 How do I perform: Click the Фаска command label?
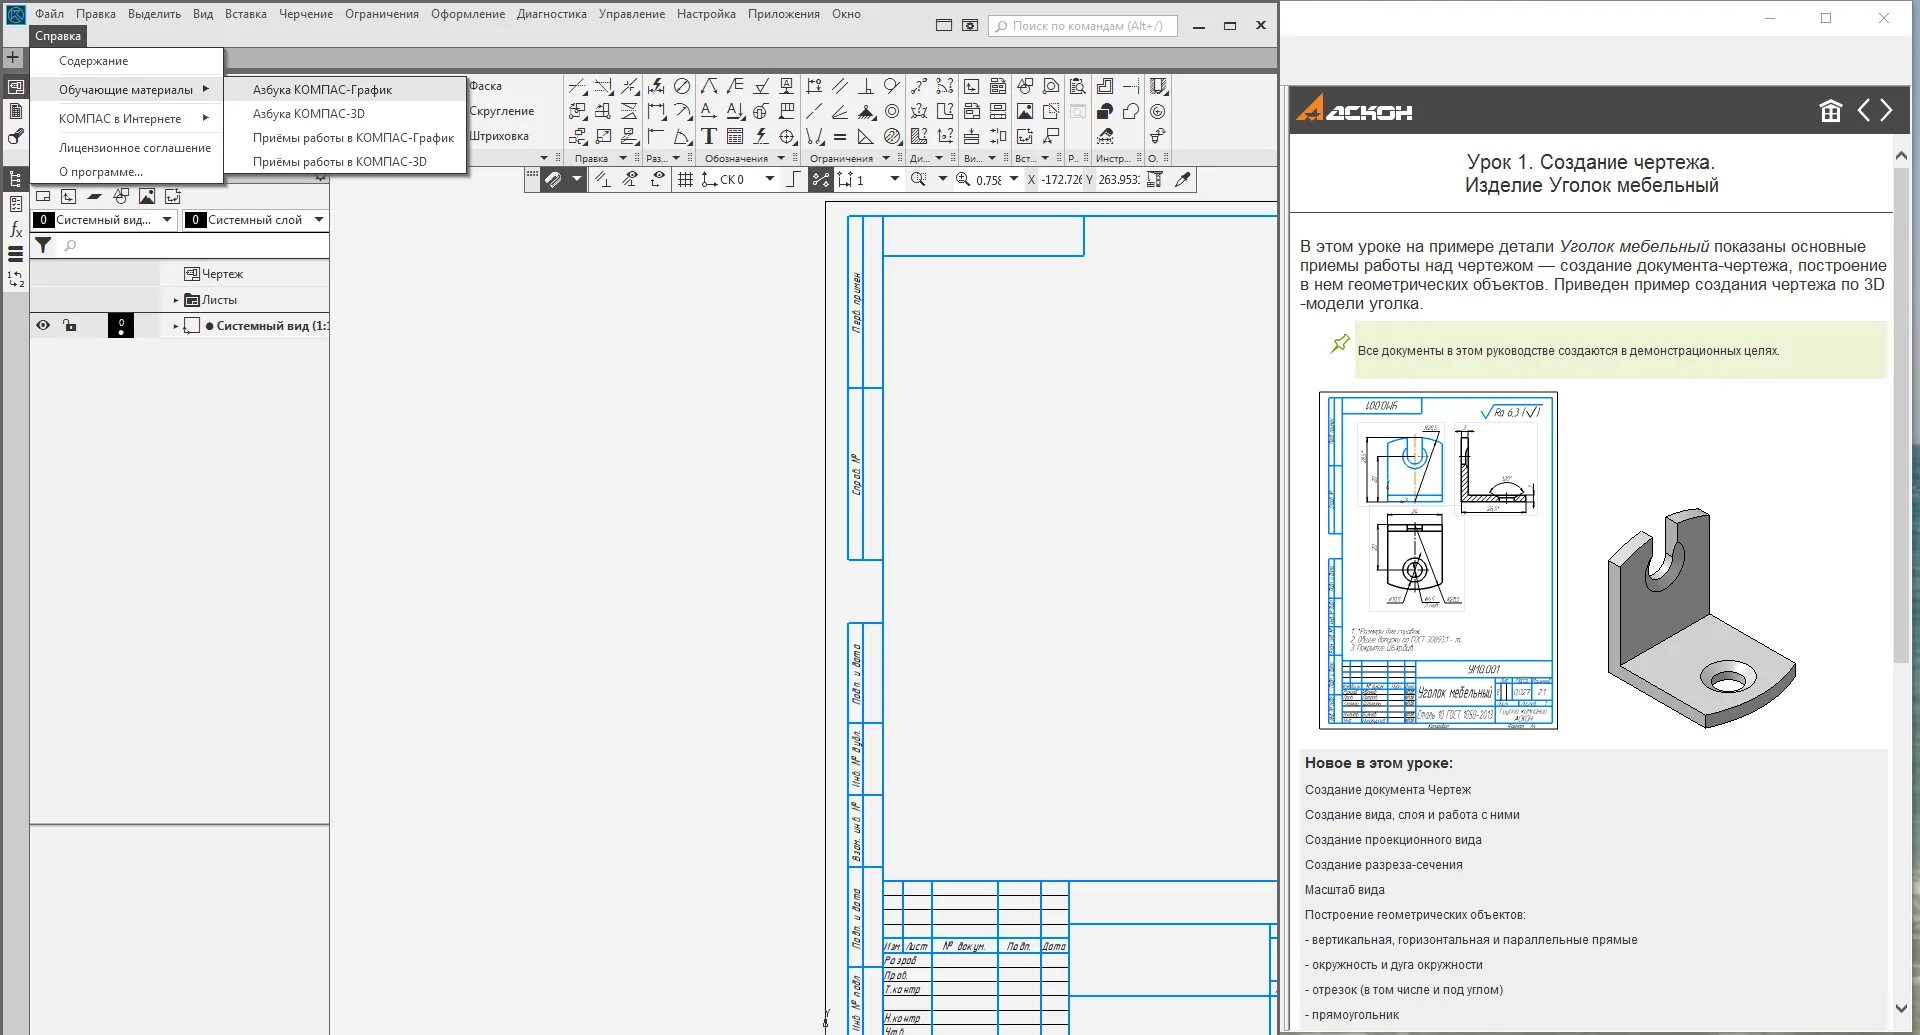pyautogui.click(x=486, y=86)
